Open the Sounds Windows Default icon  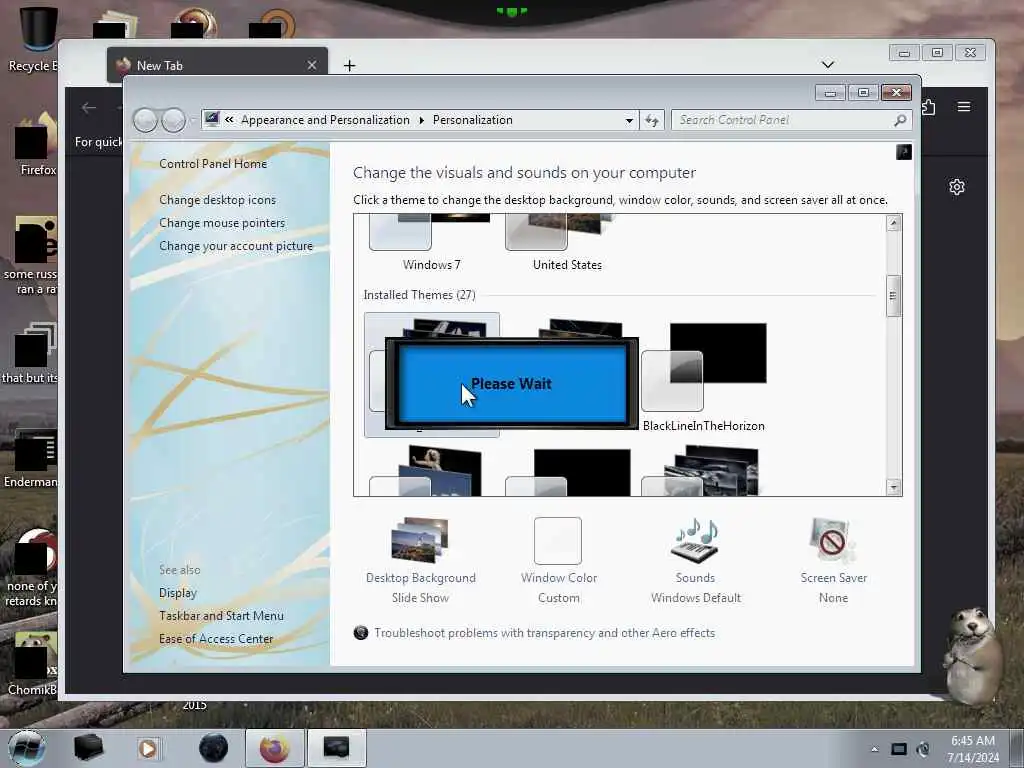point(696,541)
